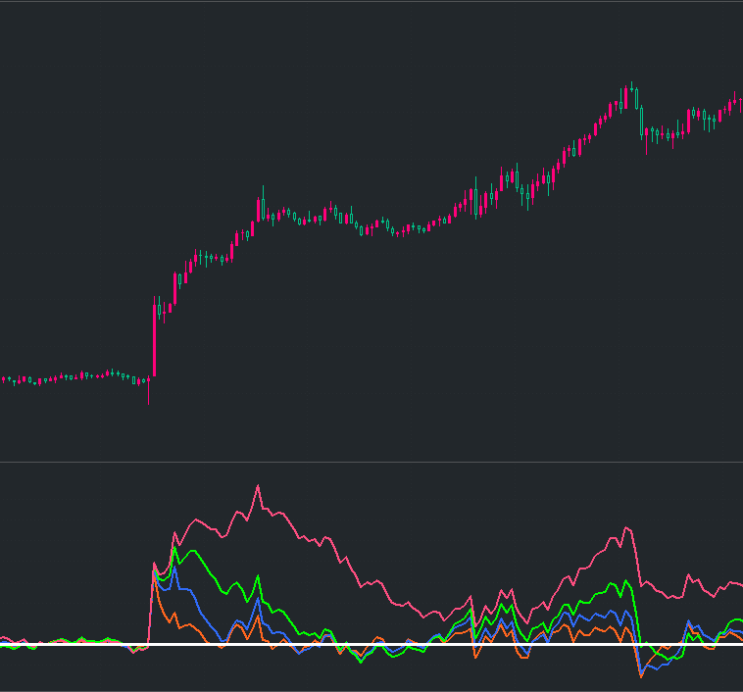Select the pink line's lowest valley mid-chart
The height and width of the screenshot is (692, 743).
[444, 619]
